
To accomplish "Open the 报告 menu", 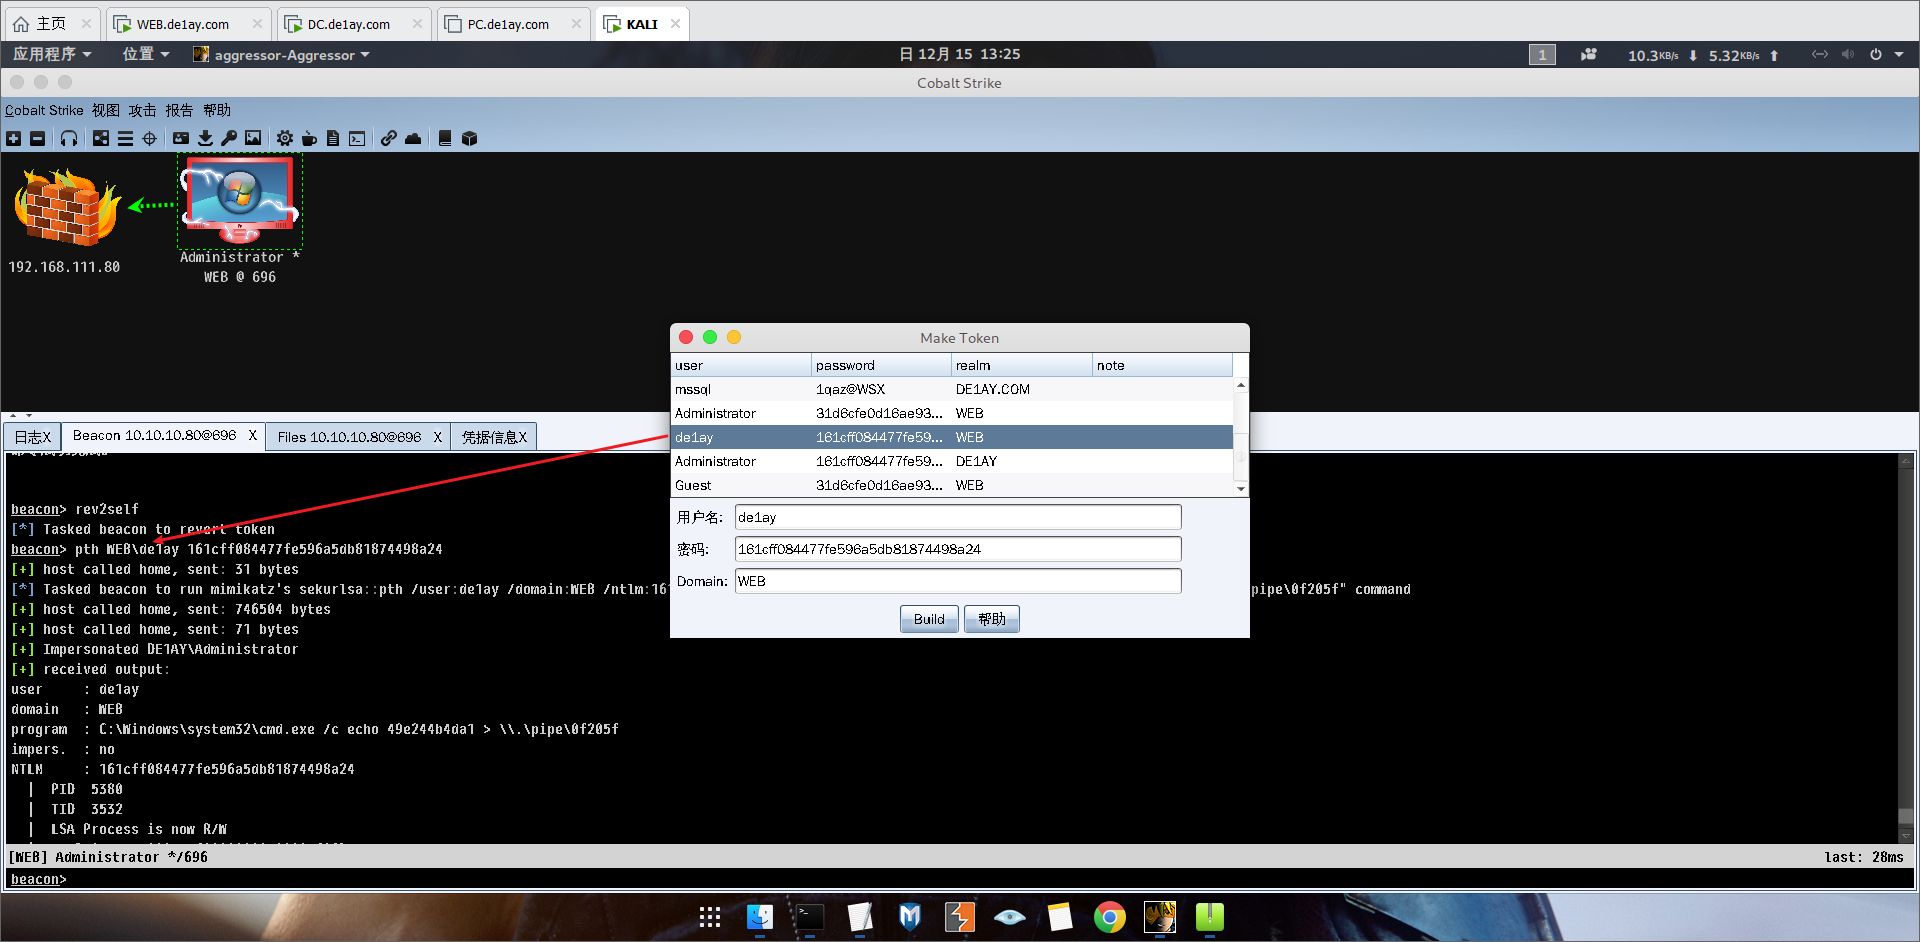I will (179, 110).
